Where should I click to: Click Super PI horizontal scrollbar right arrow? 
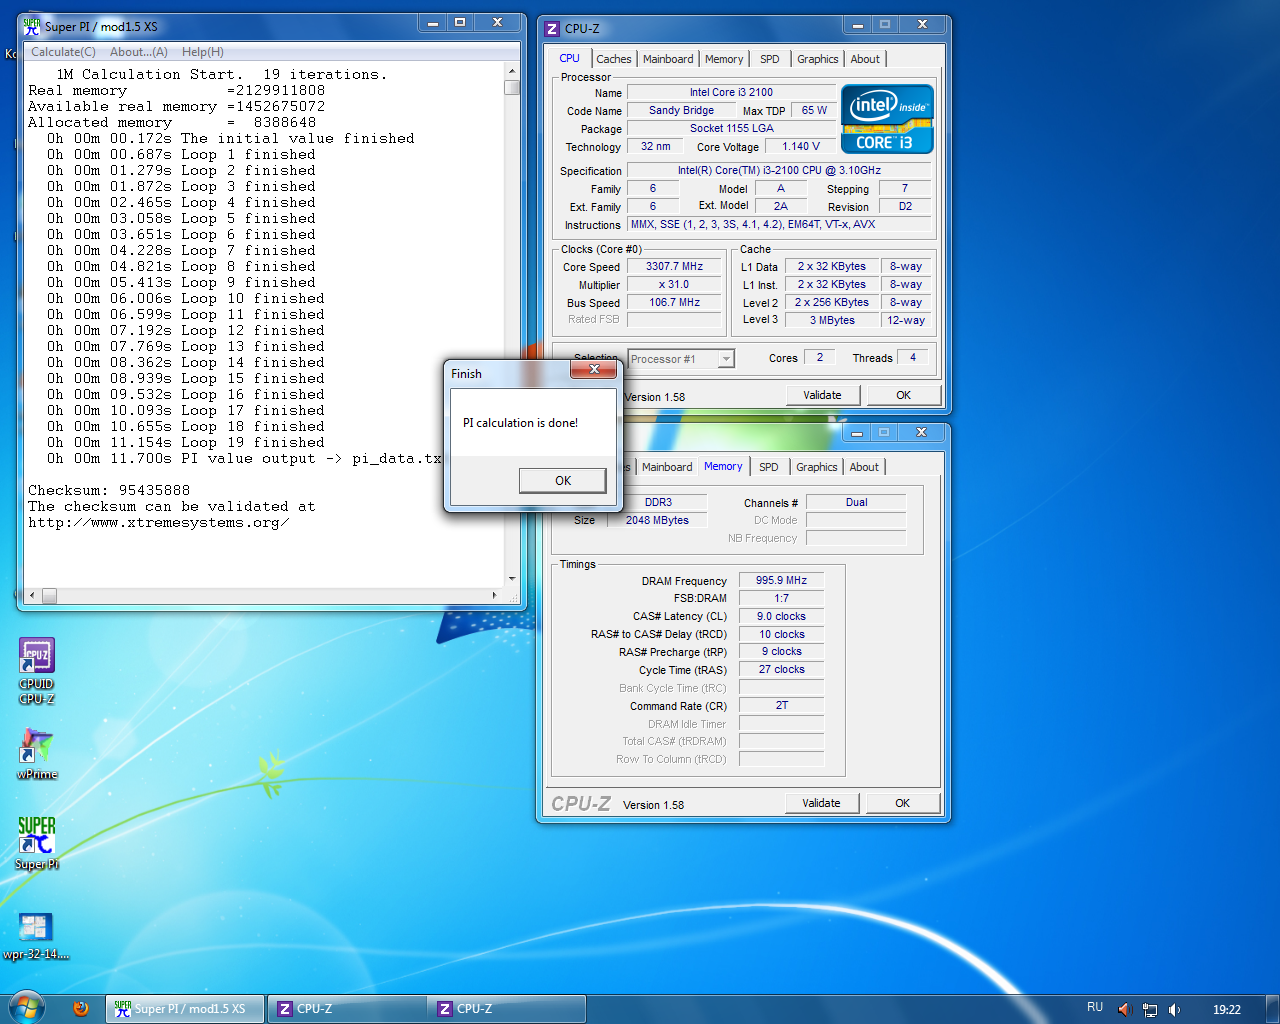point(496,595)
